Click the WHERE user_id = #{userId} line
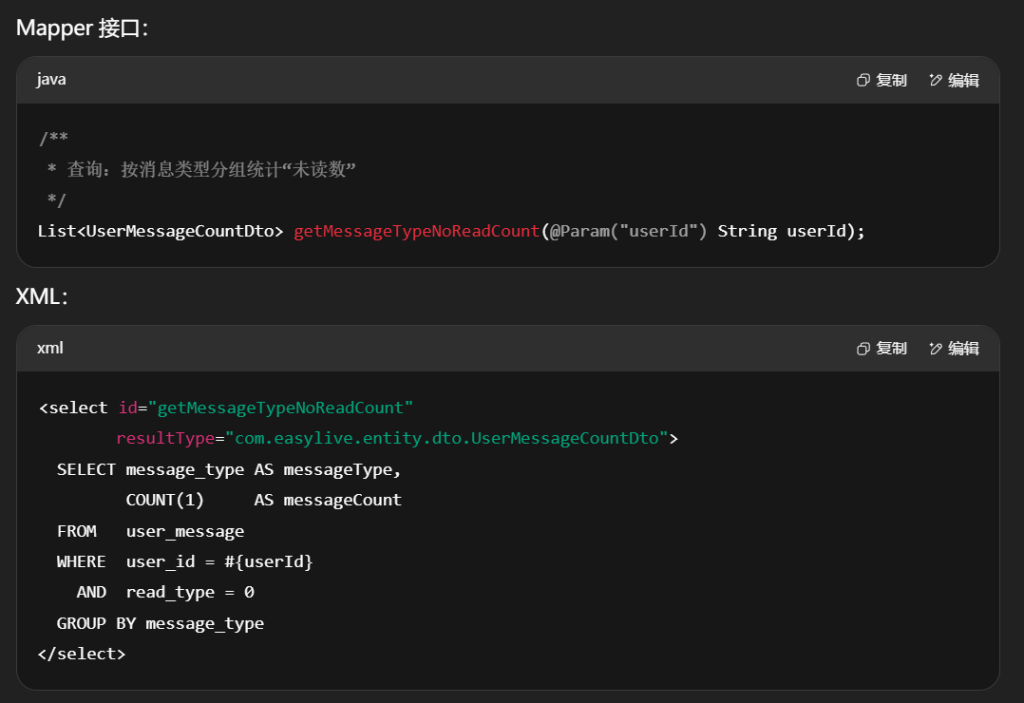This screenshot has width=1024, height=703. click(x=185, y=562)
